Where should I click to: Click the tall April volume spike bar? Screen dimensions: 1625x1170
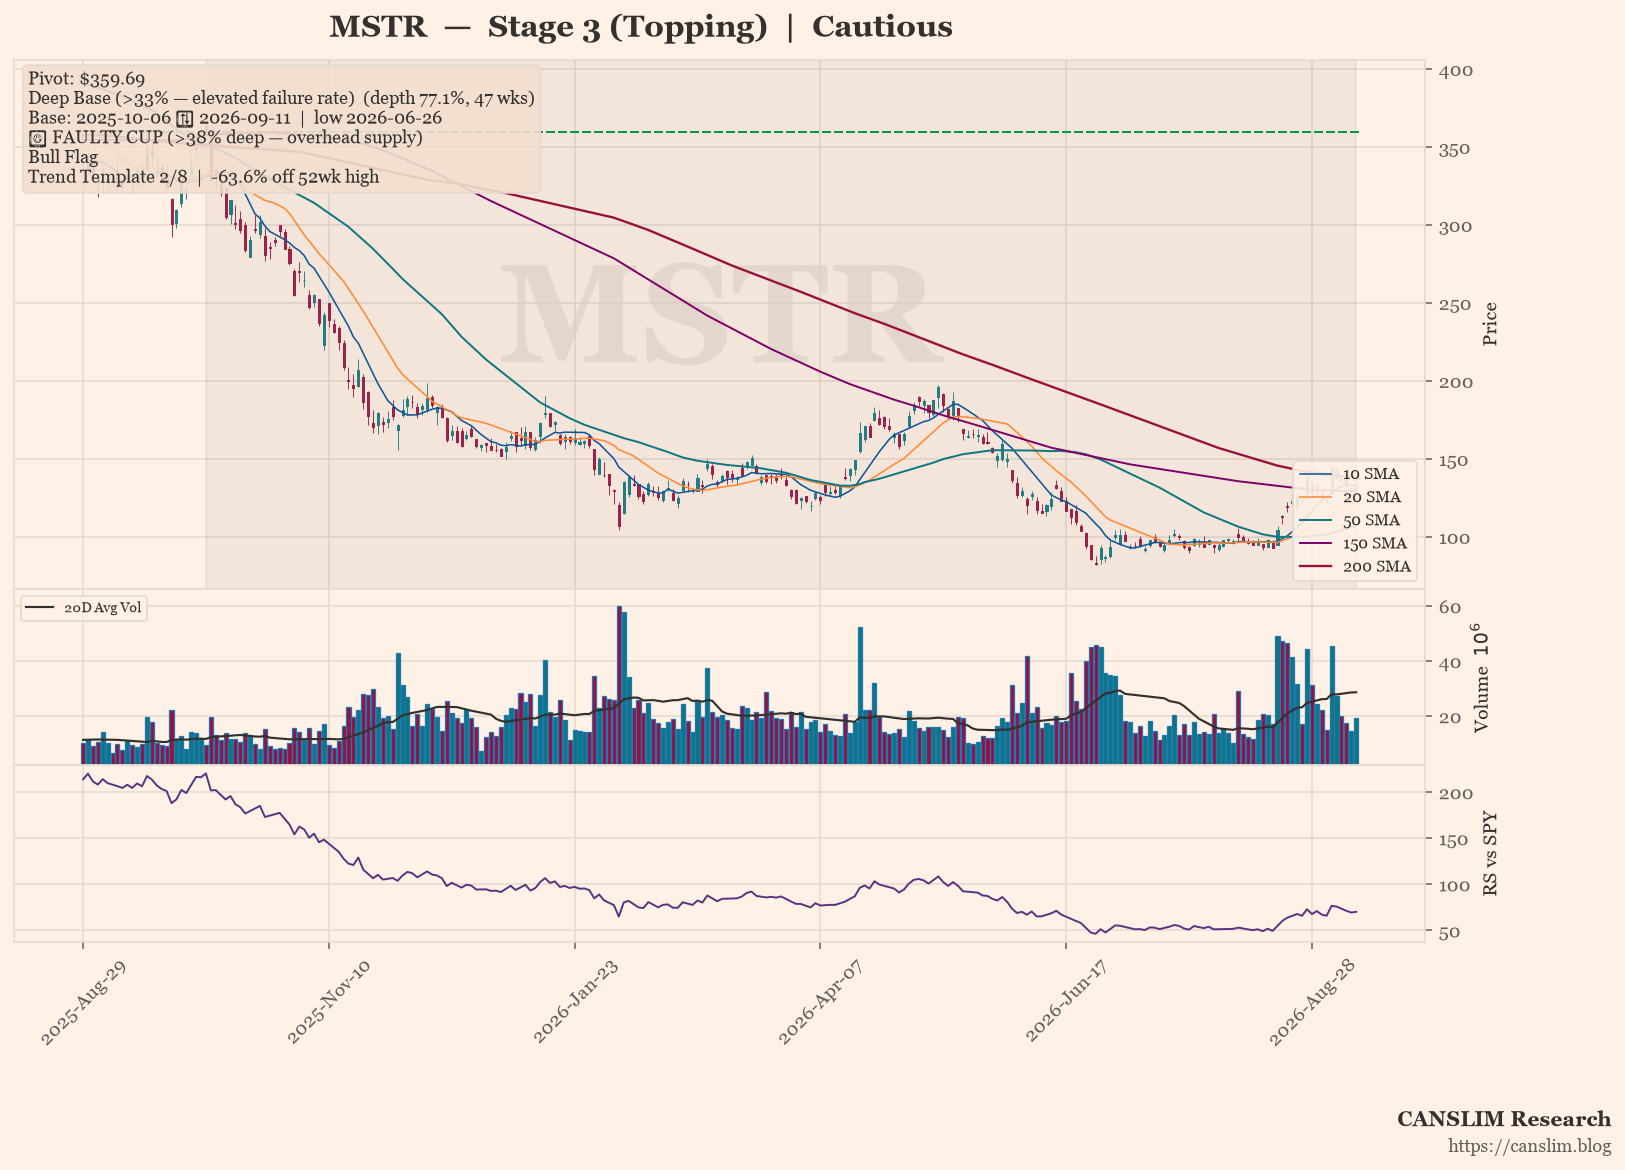(860, 696)
